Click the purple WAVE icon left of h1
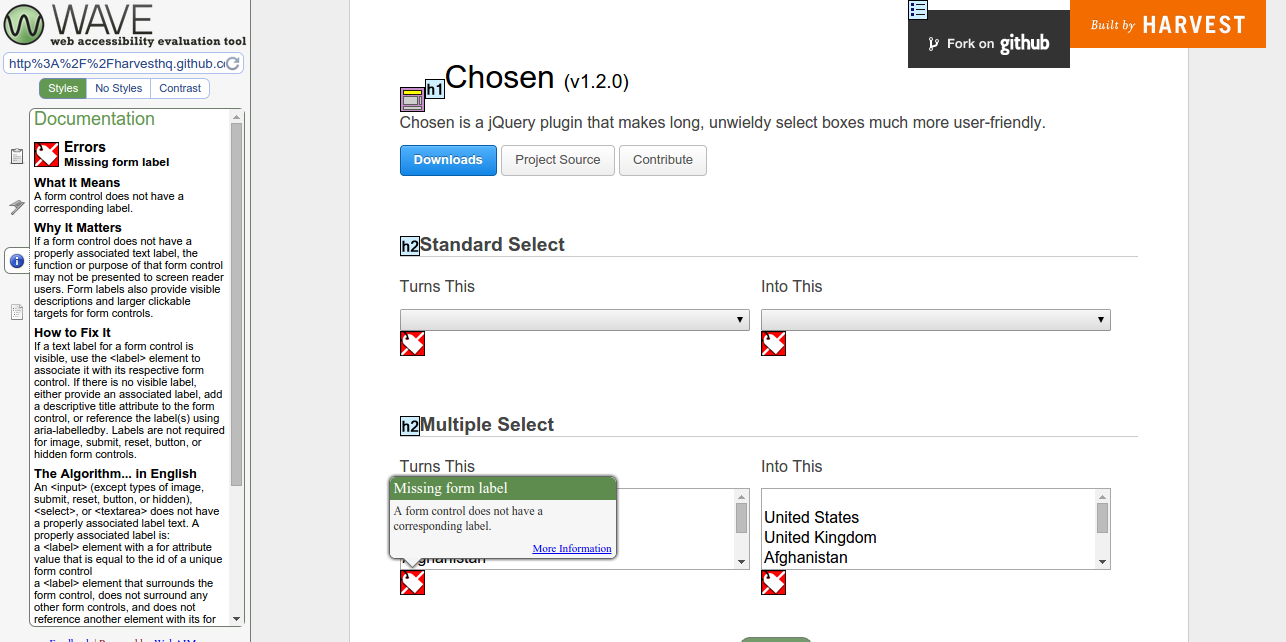This screenshot has height=642, width=1286. pos(412,99)
